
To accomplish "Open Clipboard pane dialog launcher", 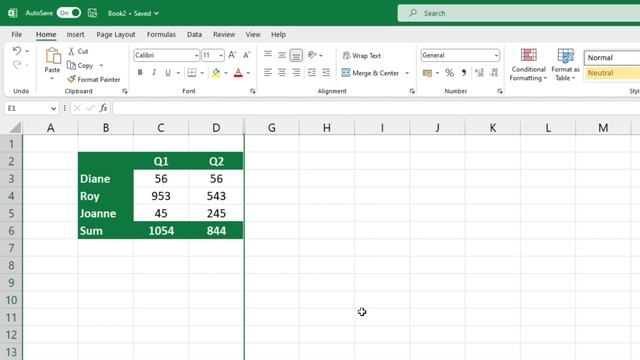I will pyautogui.click(x=125, y=91).
